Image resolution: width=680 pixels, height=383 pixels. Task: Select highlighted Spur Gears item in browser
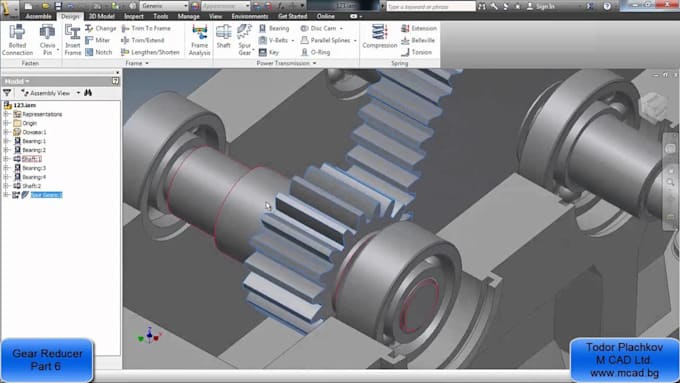coord(46,195)
